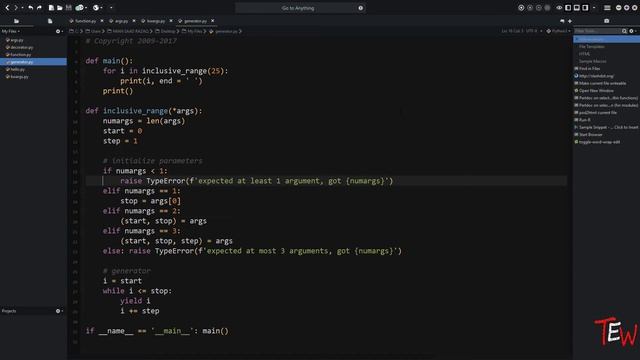This screenshot has width=640, height=360.
Task: Open the globe preview dropdown arrow
Action: point(102,8)
